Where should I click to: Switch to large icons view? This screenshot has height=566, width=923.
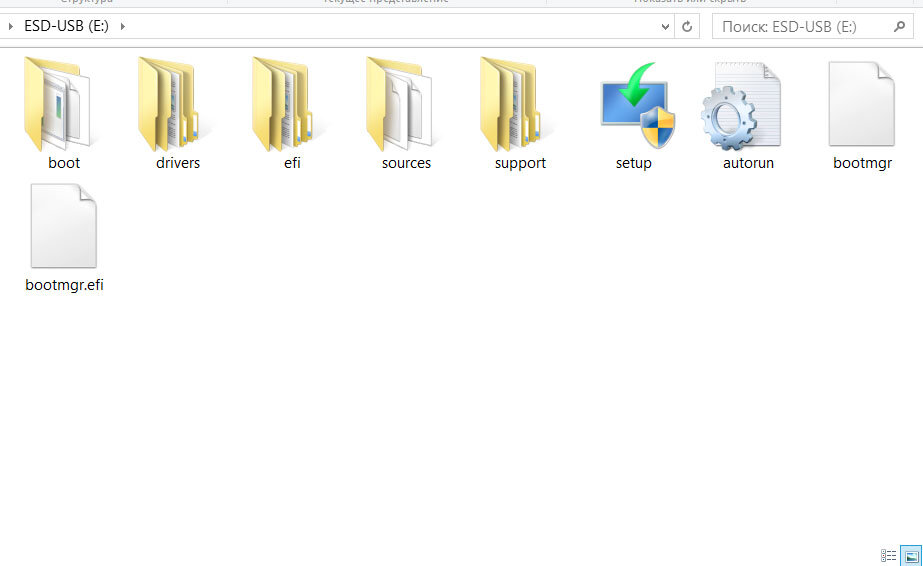pos(911,555)
